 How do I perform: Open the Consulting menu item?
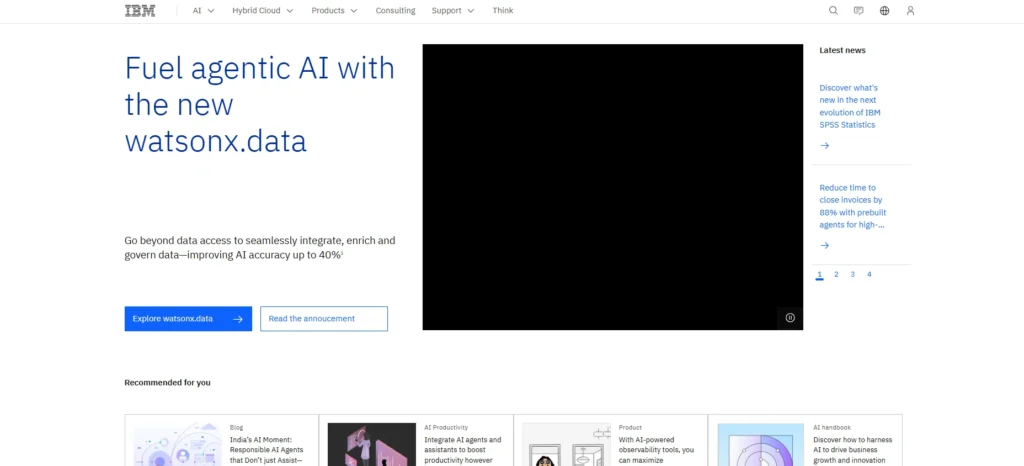click(395, 10)
